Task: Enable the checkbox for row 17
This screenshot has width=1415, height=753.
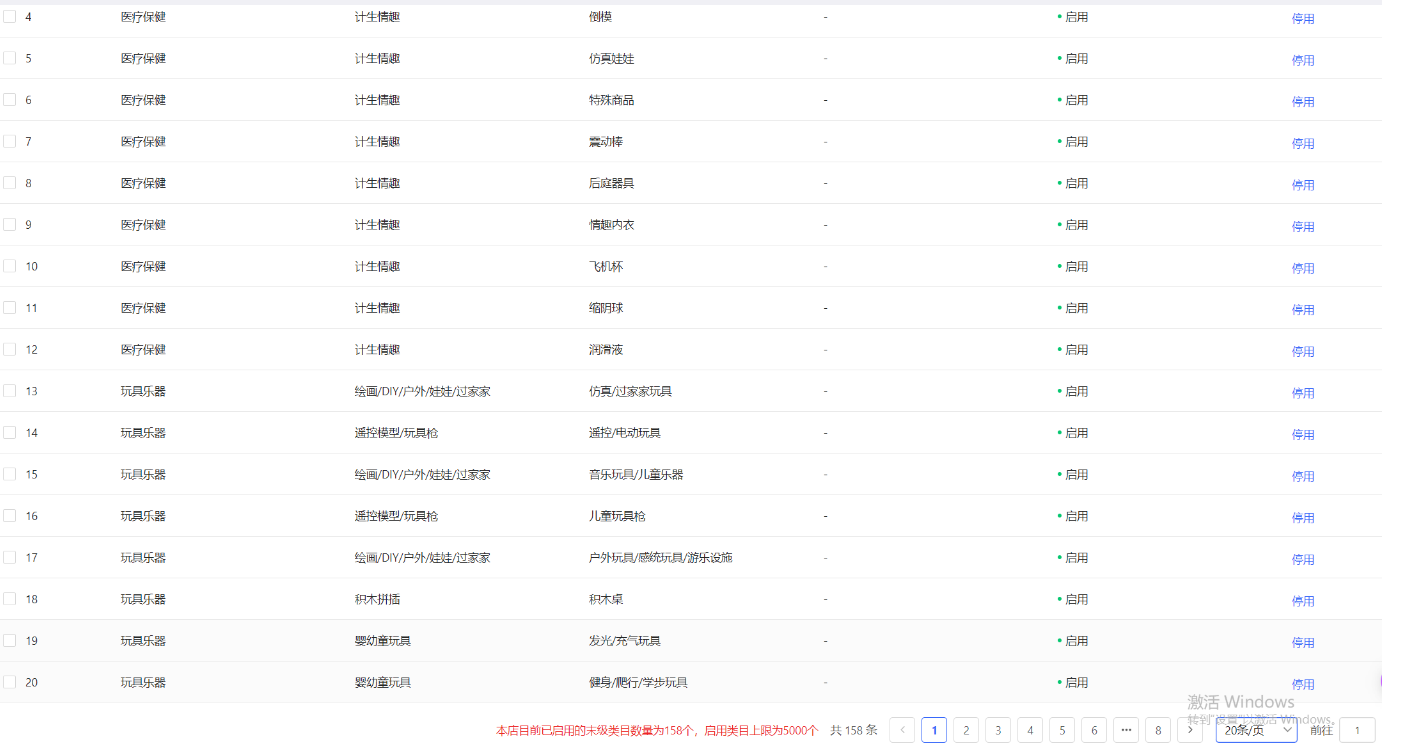Action: (x=10, y=557)
